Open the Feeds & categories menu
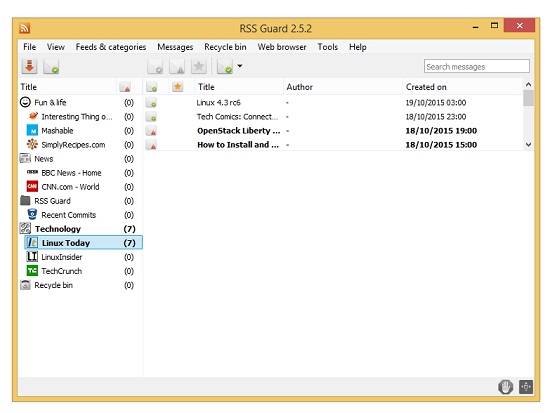This screenshot has height=413, width=550. (111, 47)
